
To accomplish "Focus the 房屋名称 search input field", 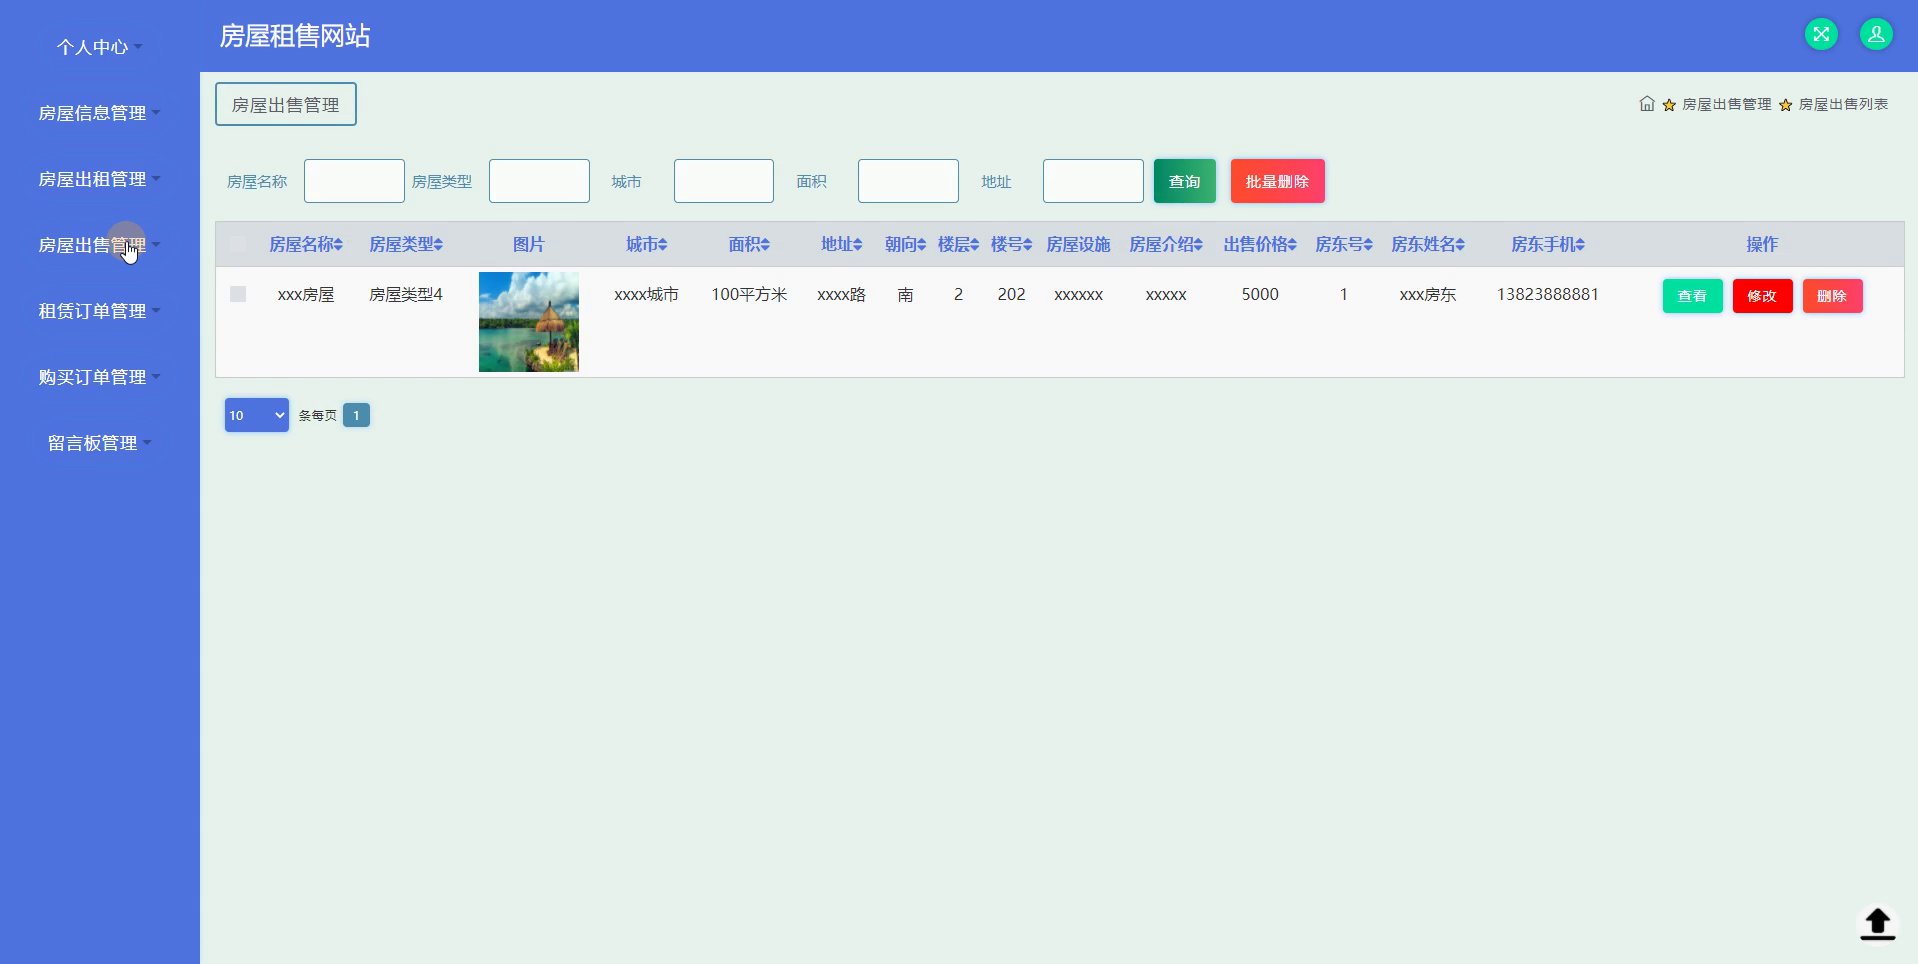I will (354, 181).
